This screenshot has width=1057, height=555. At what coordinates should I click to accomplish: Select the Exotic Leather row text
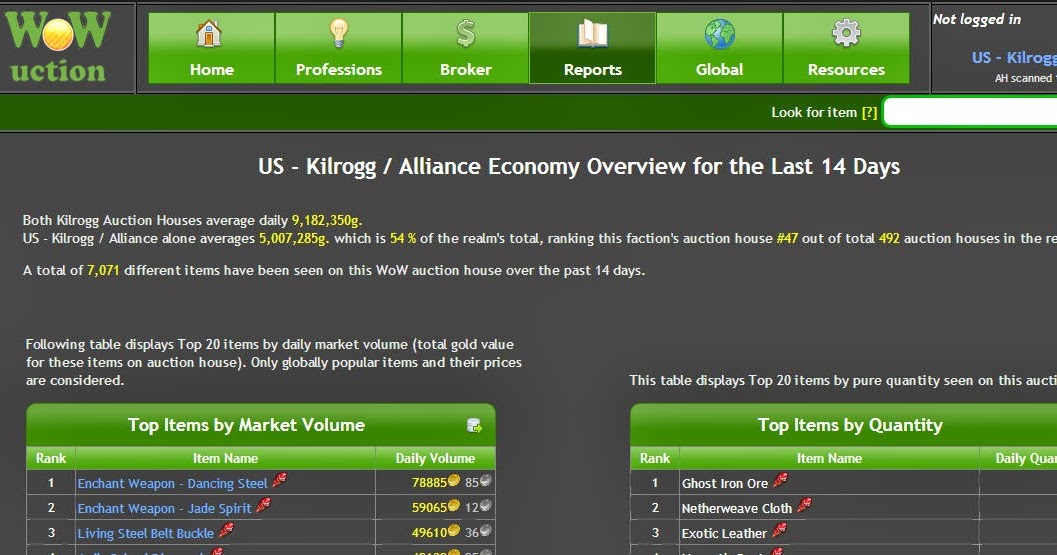(x=725, y=533)
